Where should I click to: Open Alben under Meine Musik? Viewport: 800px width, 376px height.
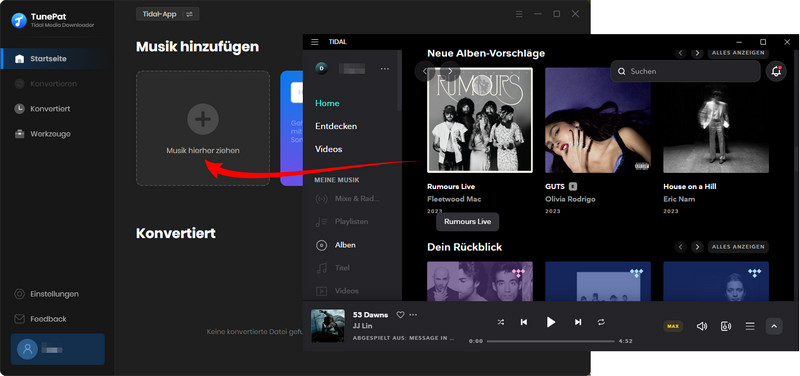336,245
